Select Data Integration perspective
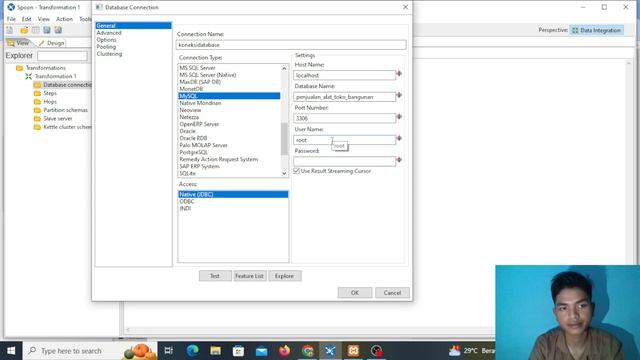The image size is (640, 360). pyautogui.click(x=597, y=30)
